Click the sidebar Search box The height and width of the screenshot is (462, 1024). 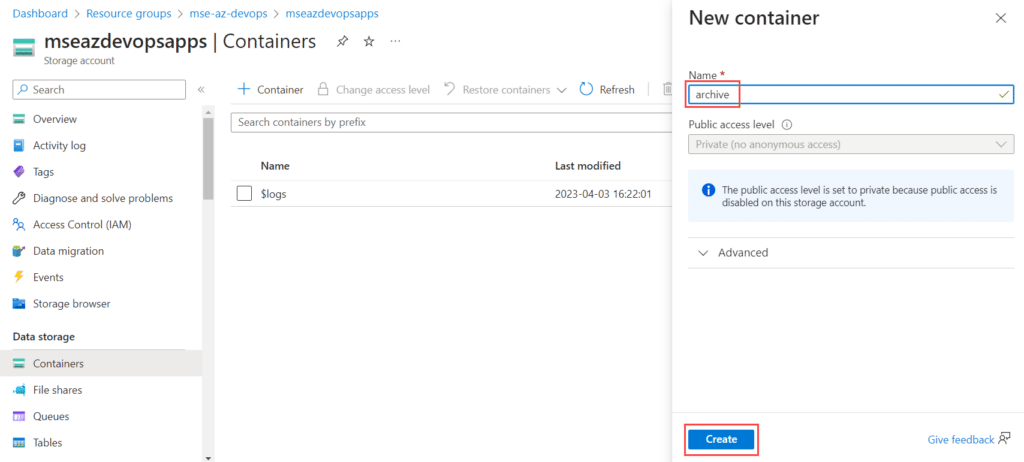point(99,90)
